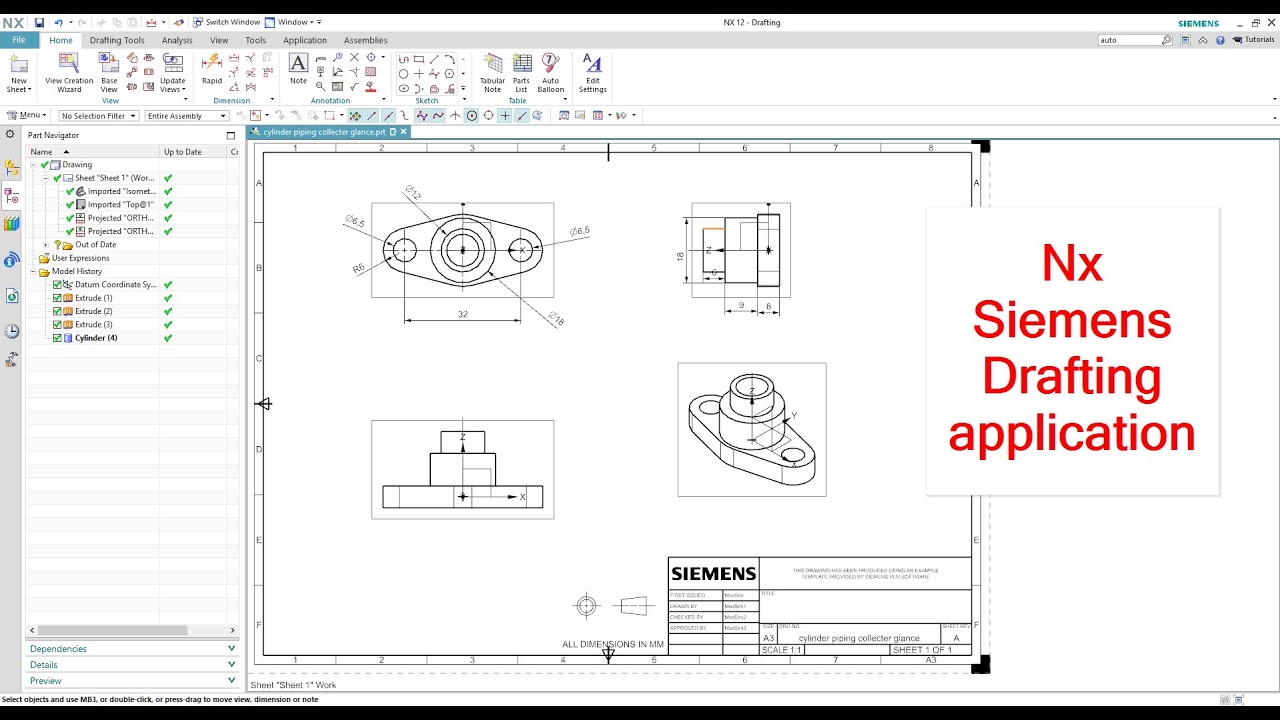1280x720 pixels.
Task: Open the History clock sidebar tab
Action: (x=12, y=331)
